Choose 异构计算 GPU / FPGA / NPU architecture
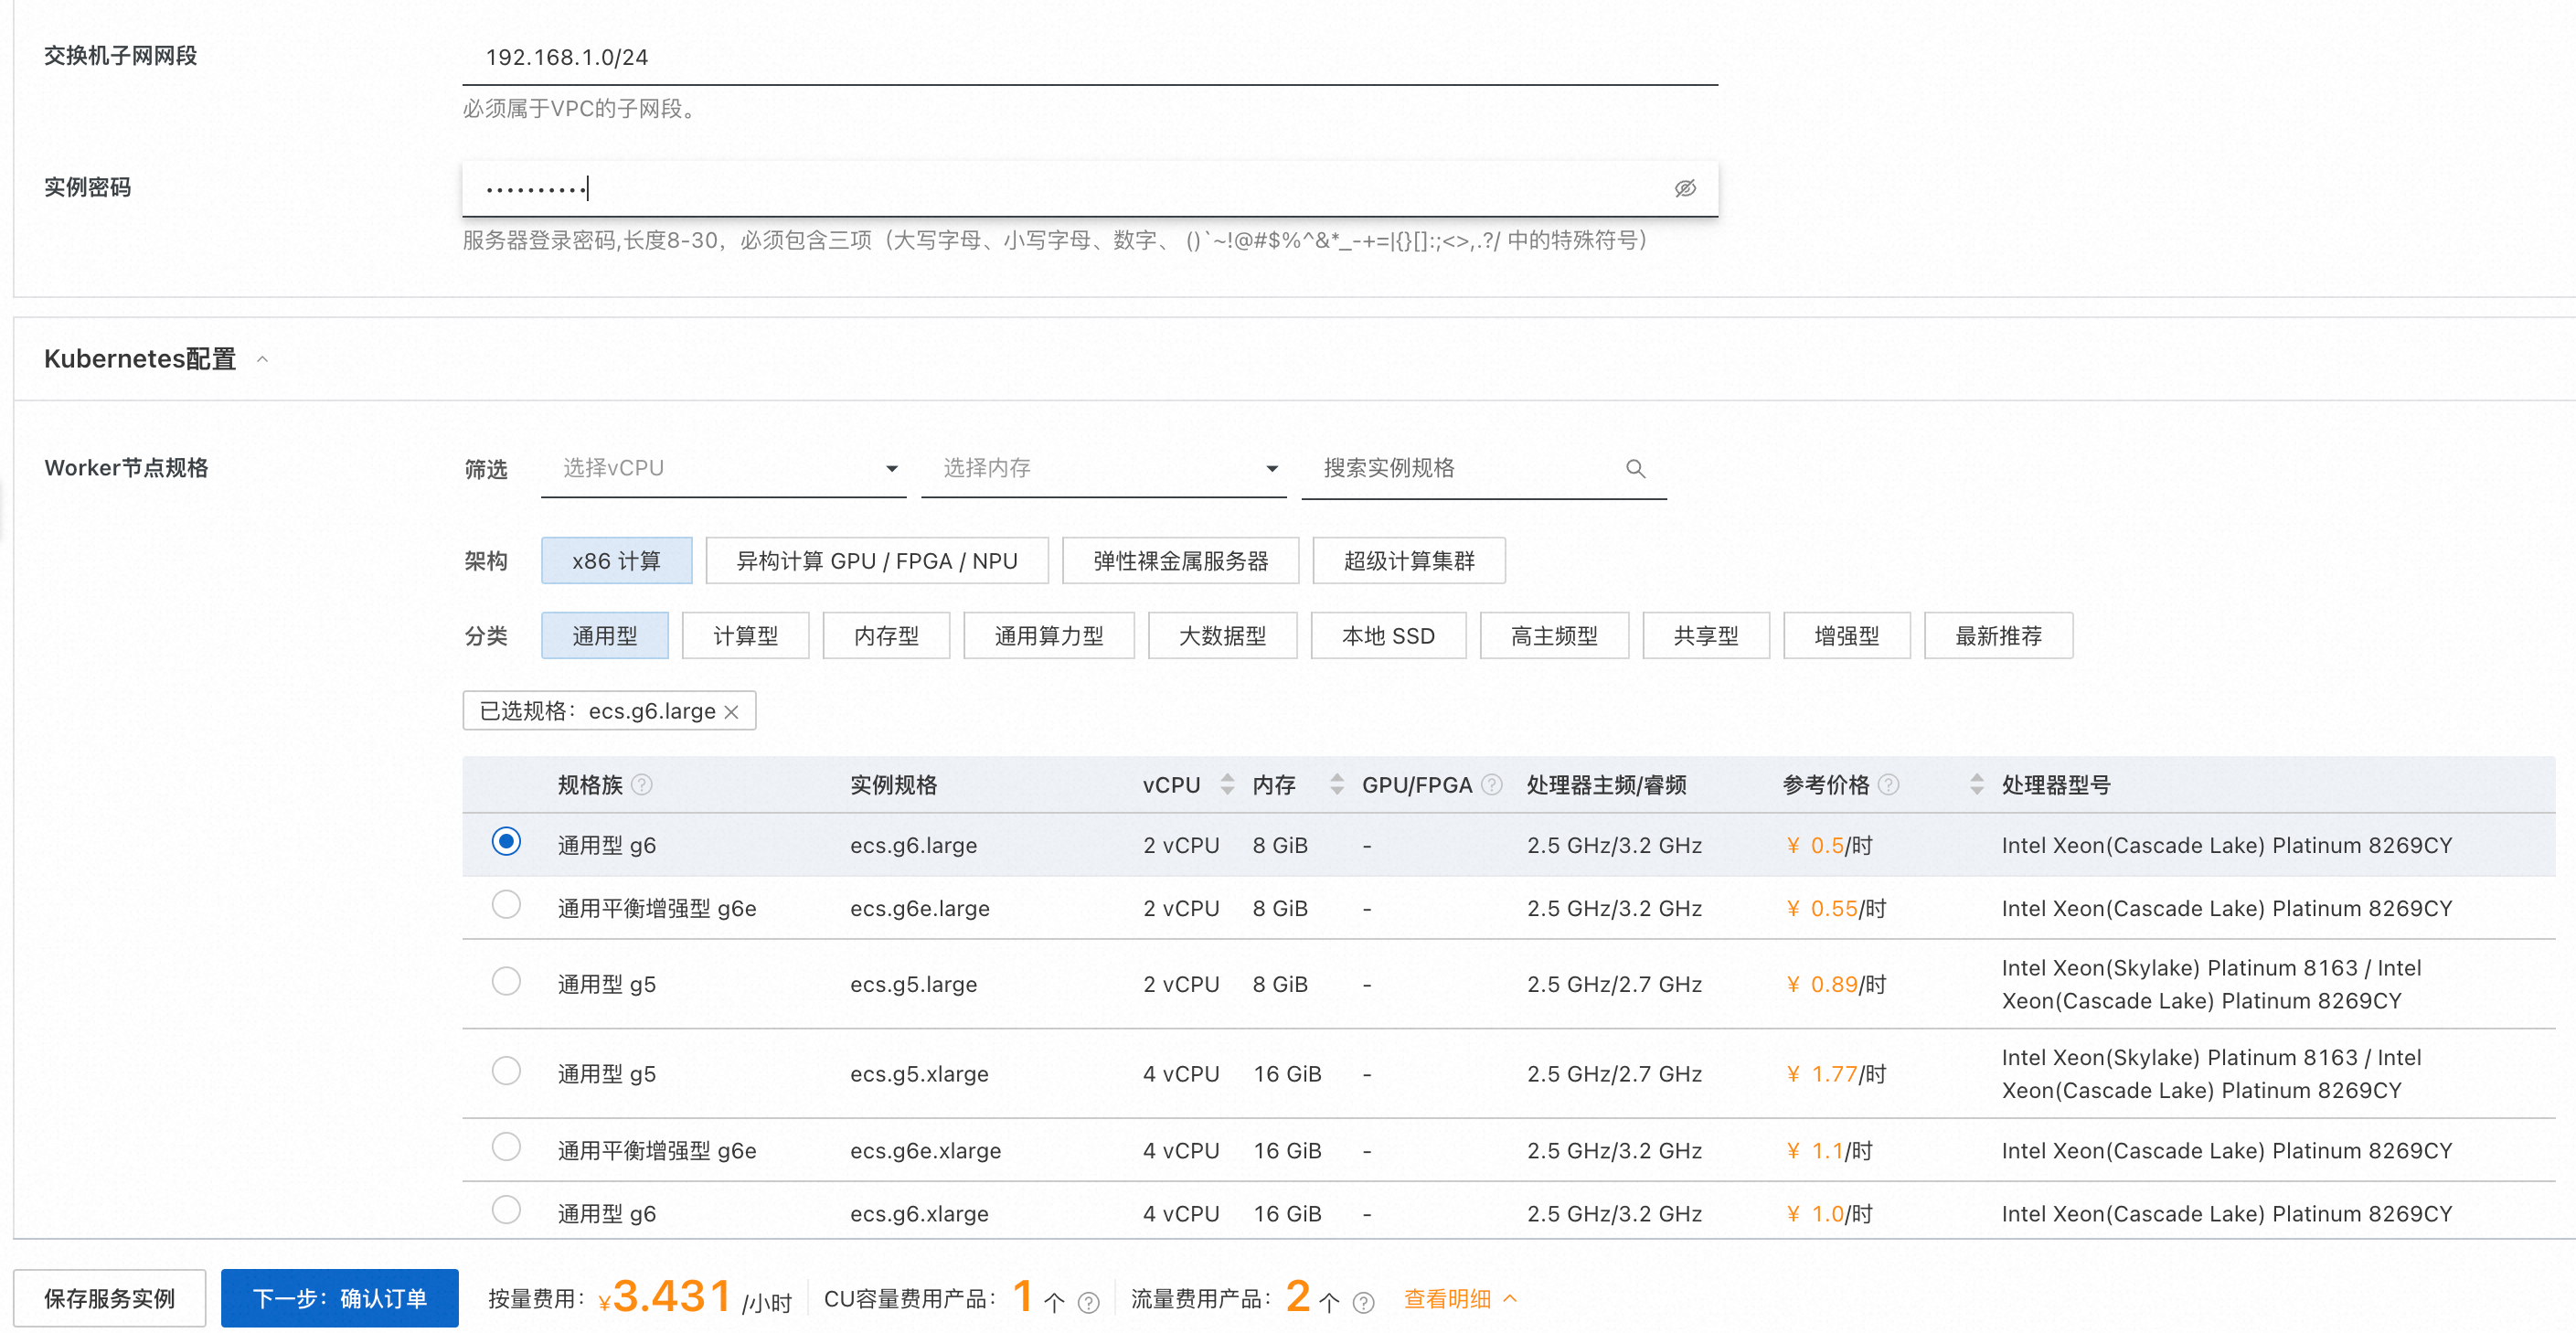This screenshot has height=1333, width=2576. pos(876,561)
